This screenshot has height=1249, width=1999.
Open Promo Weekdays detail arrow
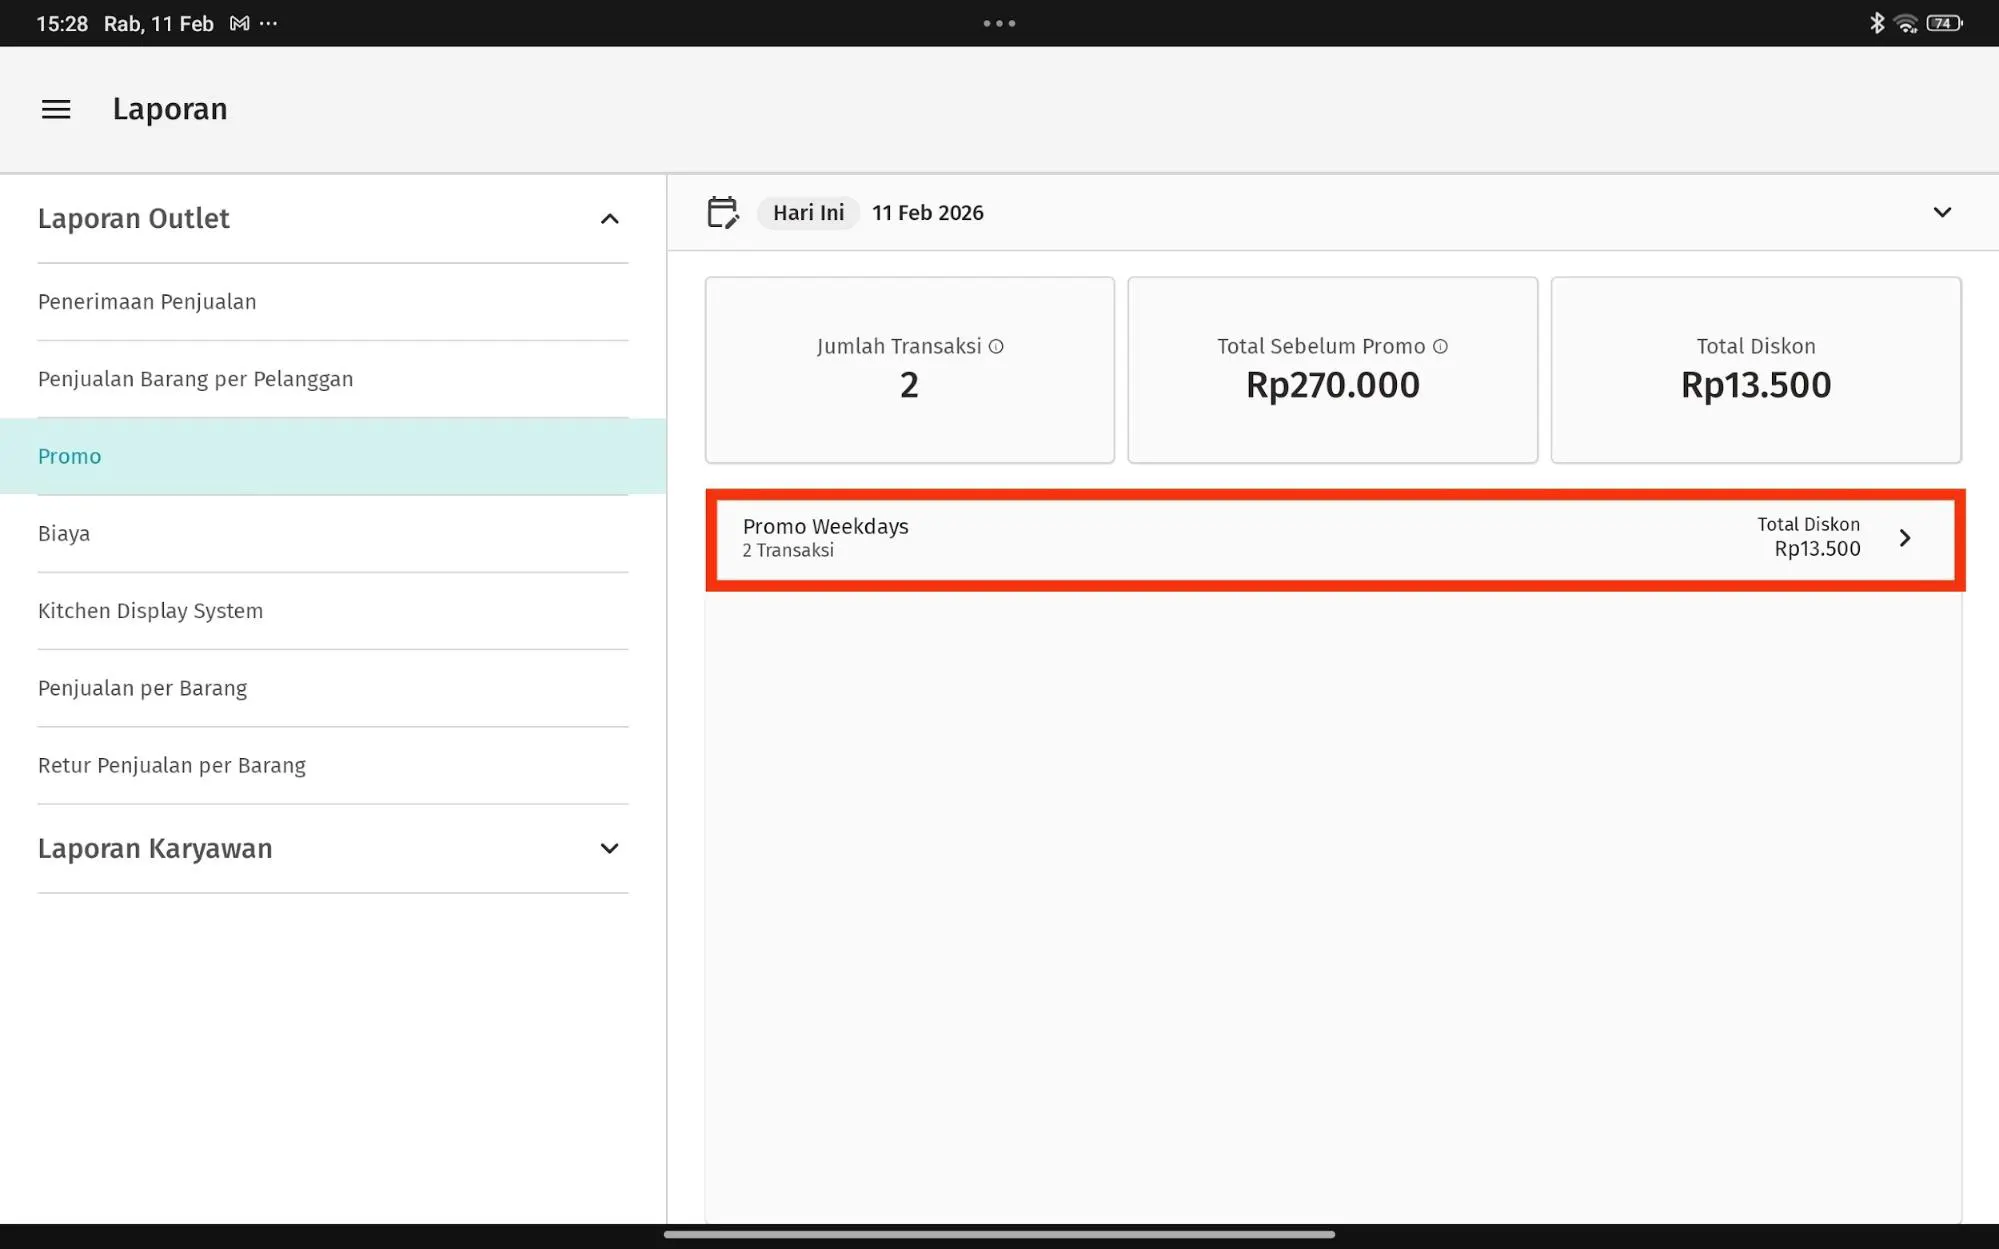click(1905, 538)
